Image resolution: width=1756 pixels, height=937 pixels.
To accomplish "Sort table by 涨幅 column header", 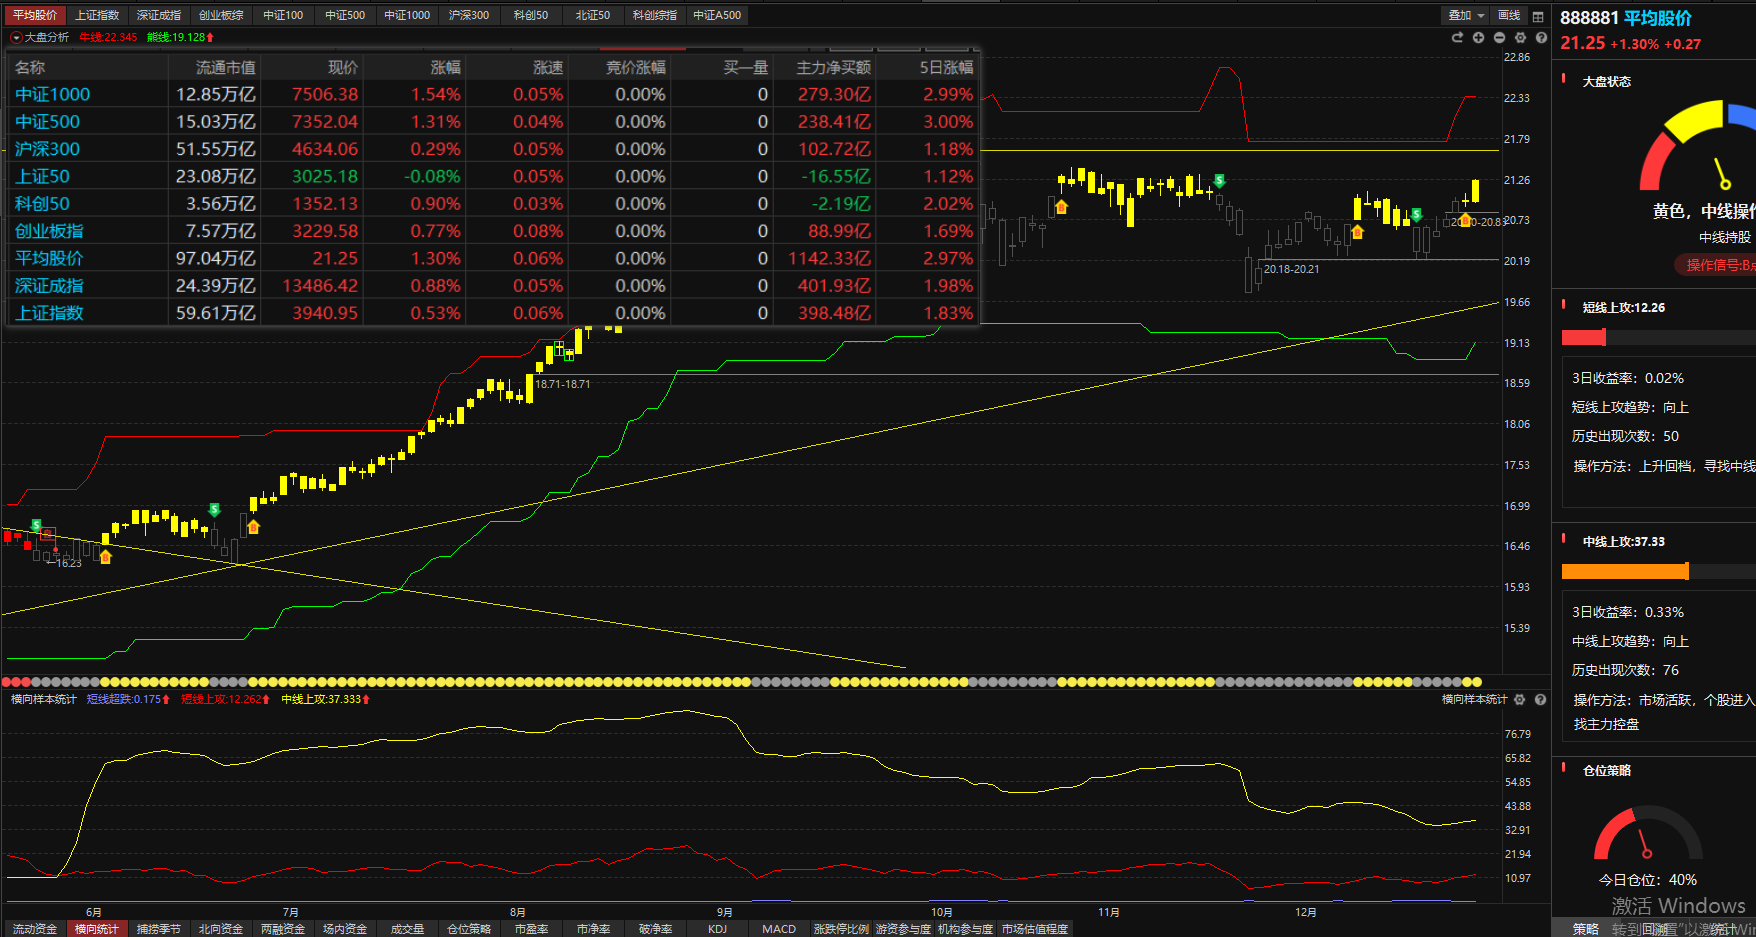I will tap(445, 67).
